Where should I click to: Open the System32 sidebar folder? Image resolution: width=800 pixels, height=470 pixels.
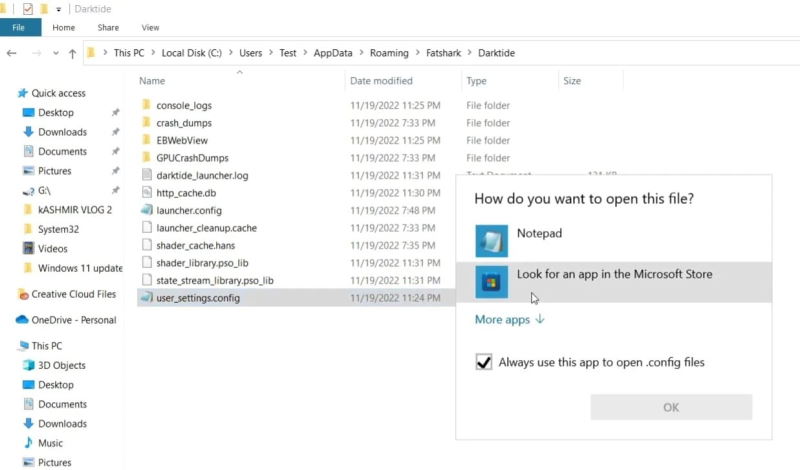point(58,229)
